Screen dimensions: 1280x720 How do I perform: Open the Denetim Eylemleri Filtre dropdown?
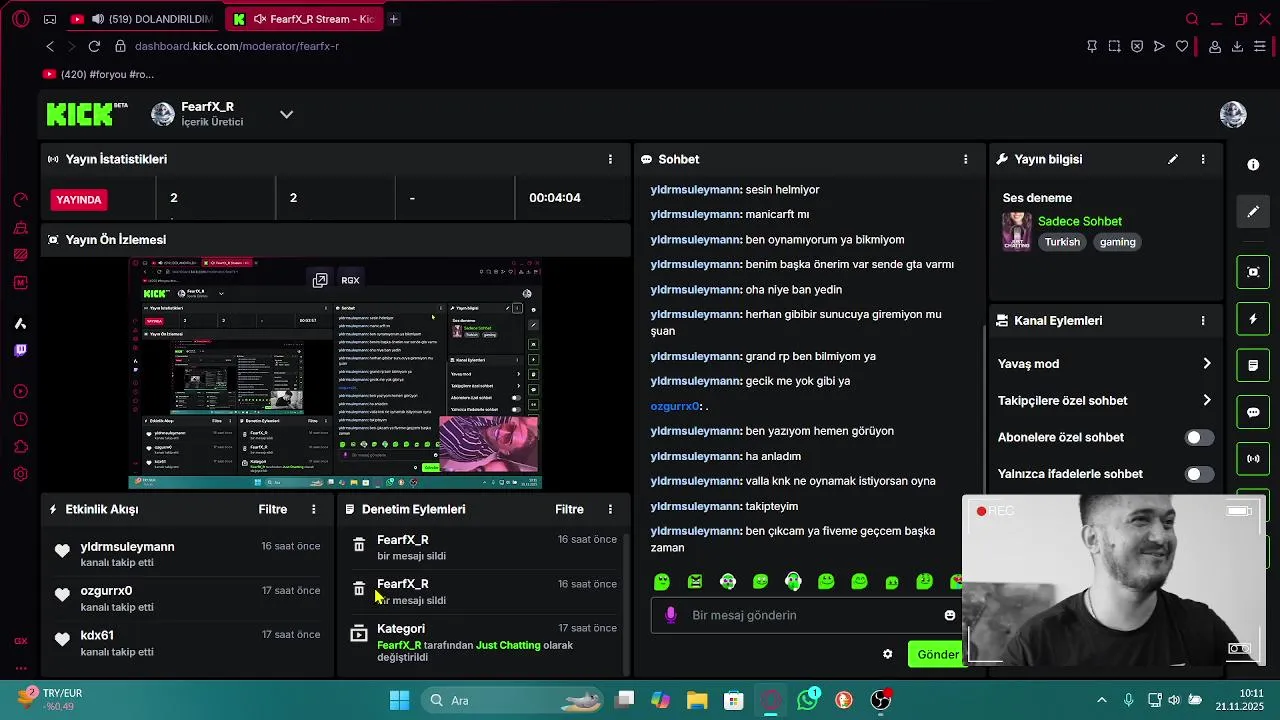(569, 509)
